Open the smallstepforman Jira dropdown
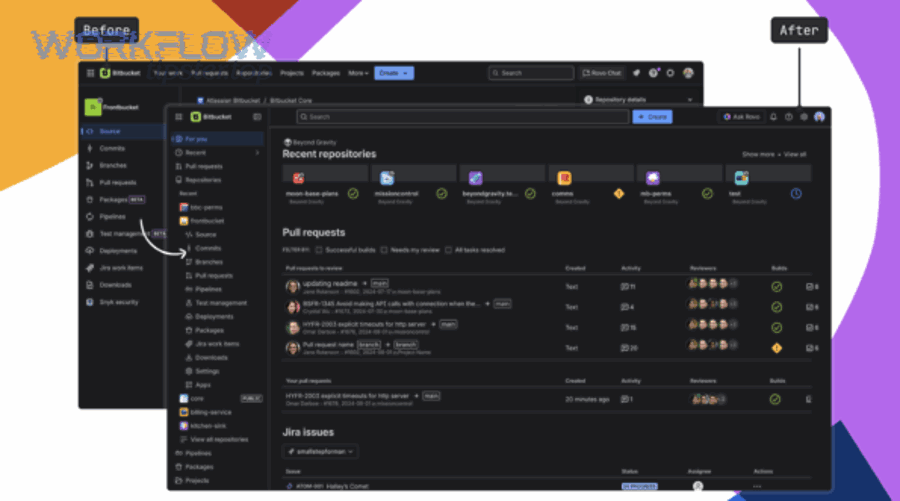Viewport: 900px width, 501px height. 321,451
